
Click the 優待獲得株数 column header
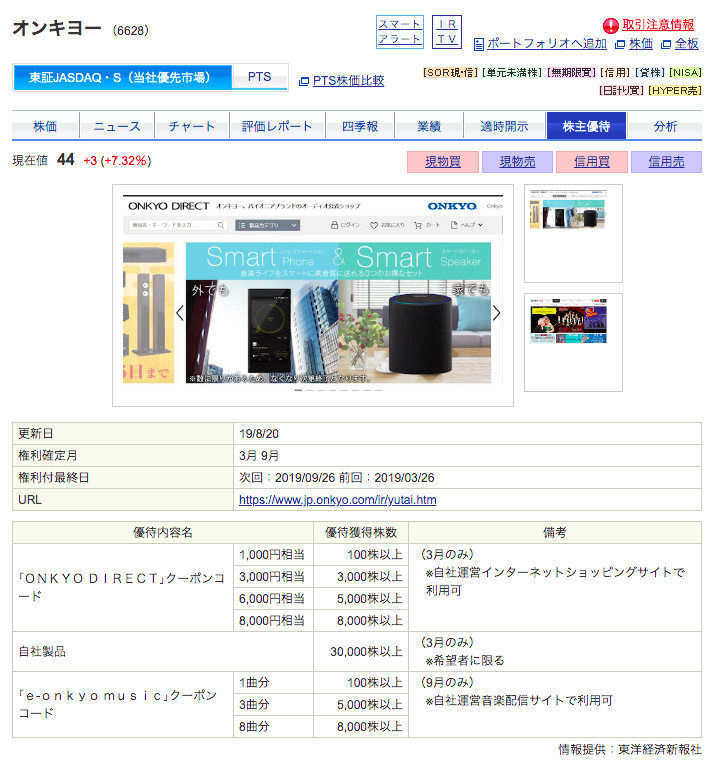tap(361, 533)
